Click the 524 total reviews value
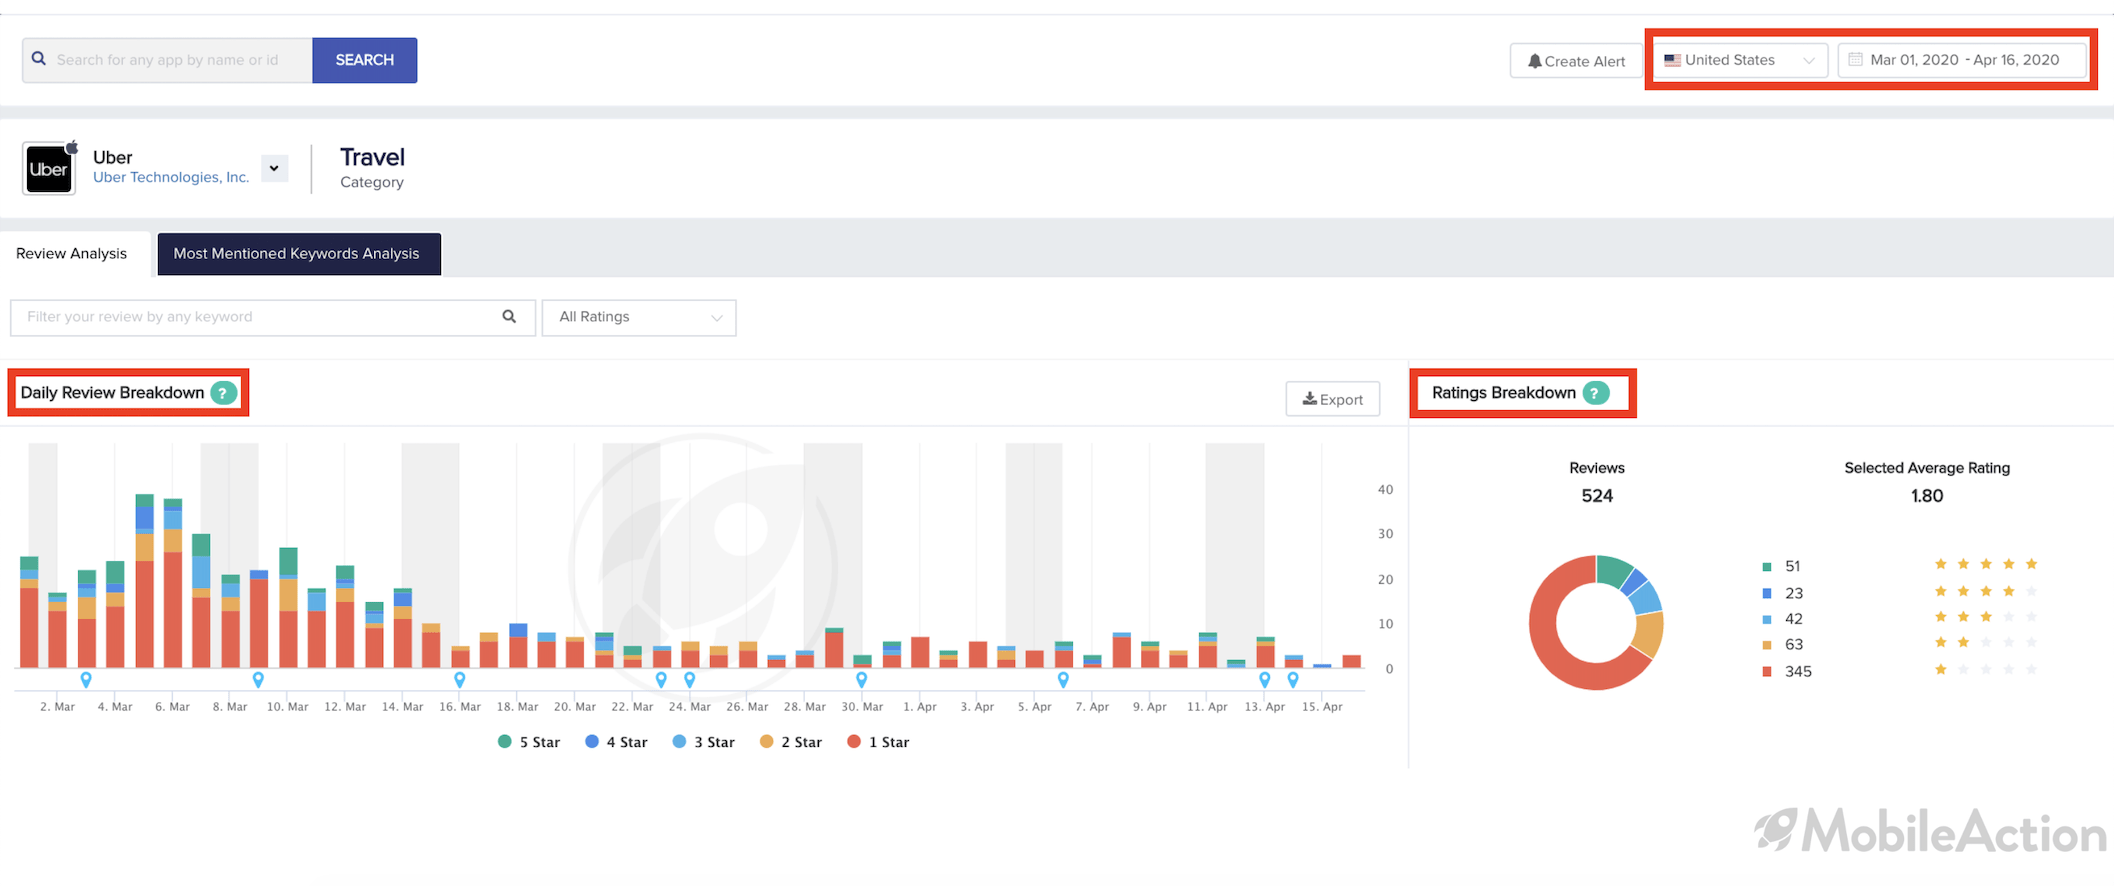Viewport: 2114px width, 886px height. click(x=1597, y=496)
